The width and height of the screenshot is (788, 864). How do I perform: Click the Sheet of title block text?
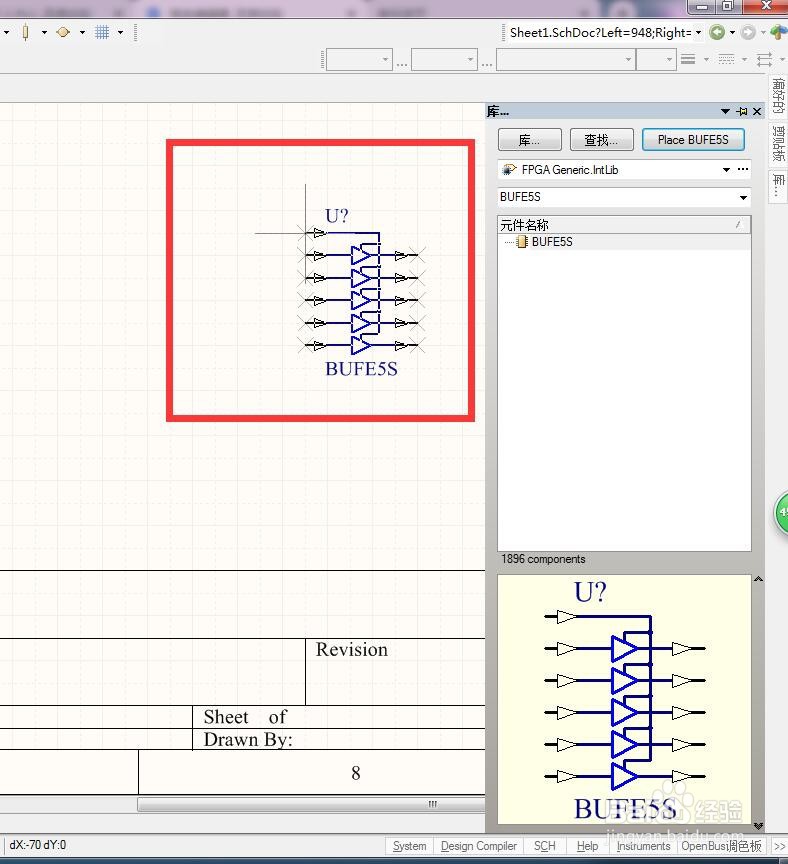[245, 716]
